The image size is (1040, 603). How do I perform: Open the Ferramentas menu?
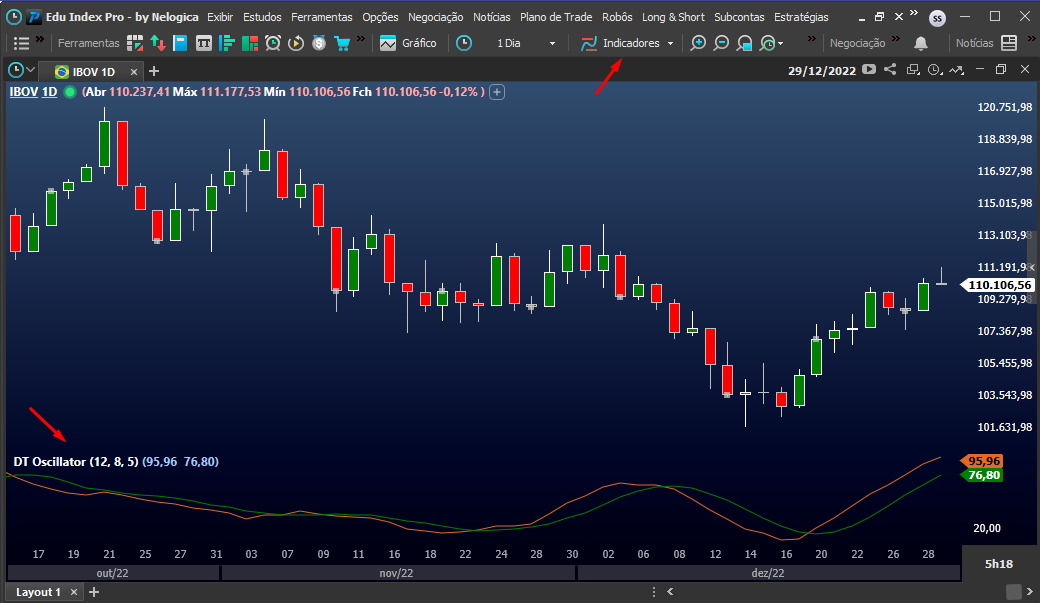322,17
